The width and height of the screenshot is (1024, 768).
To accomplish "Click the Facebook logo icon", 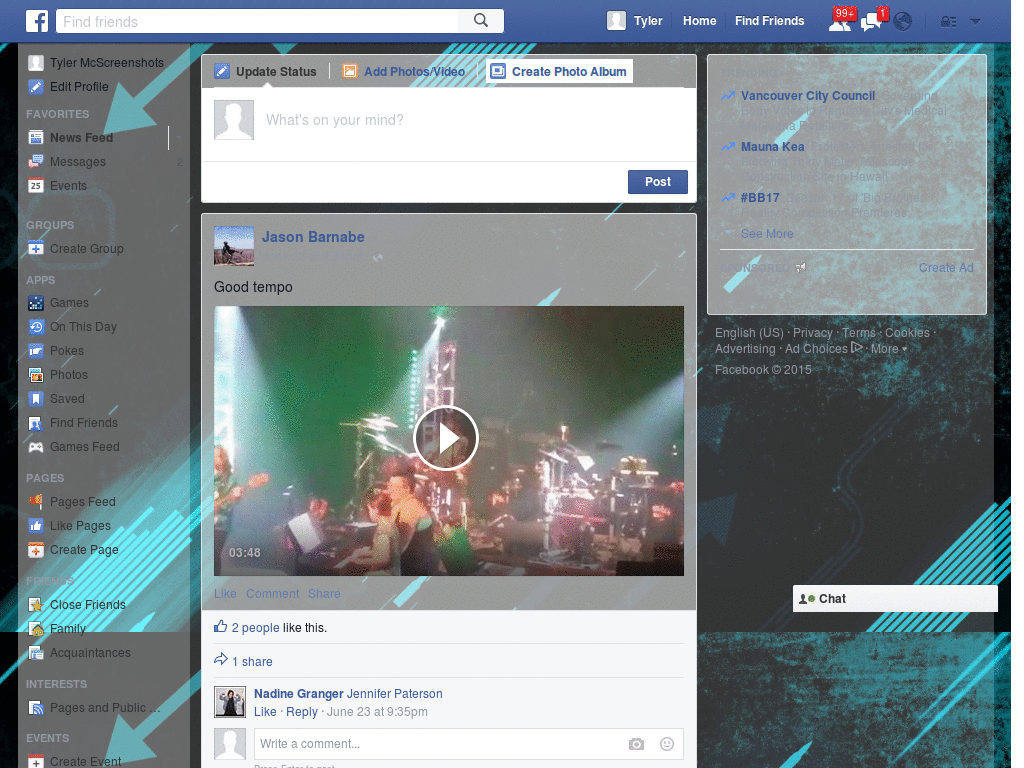I will point(37,21).
